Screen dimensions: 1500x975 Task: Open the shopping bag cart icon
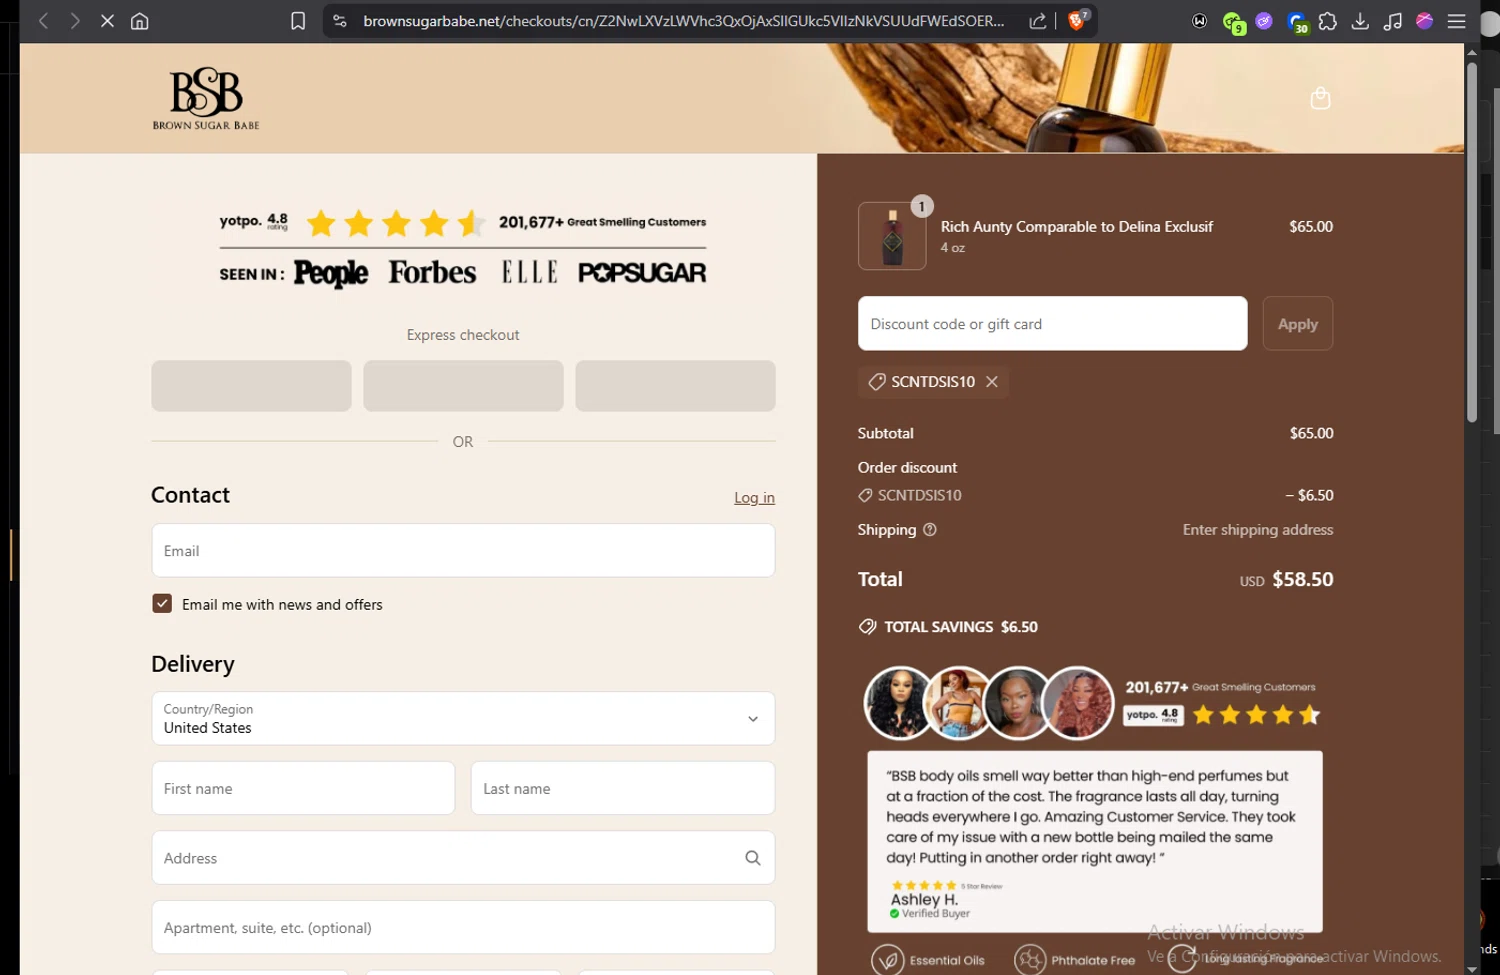(x=1320, y=98)
